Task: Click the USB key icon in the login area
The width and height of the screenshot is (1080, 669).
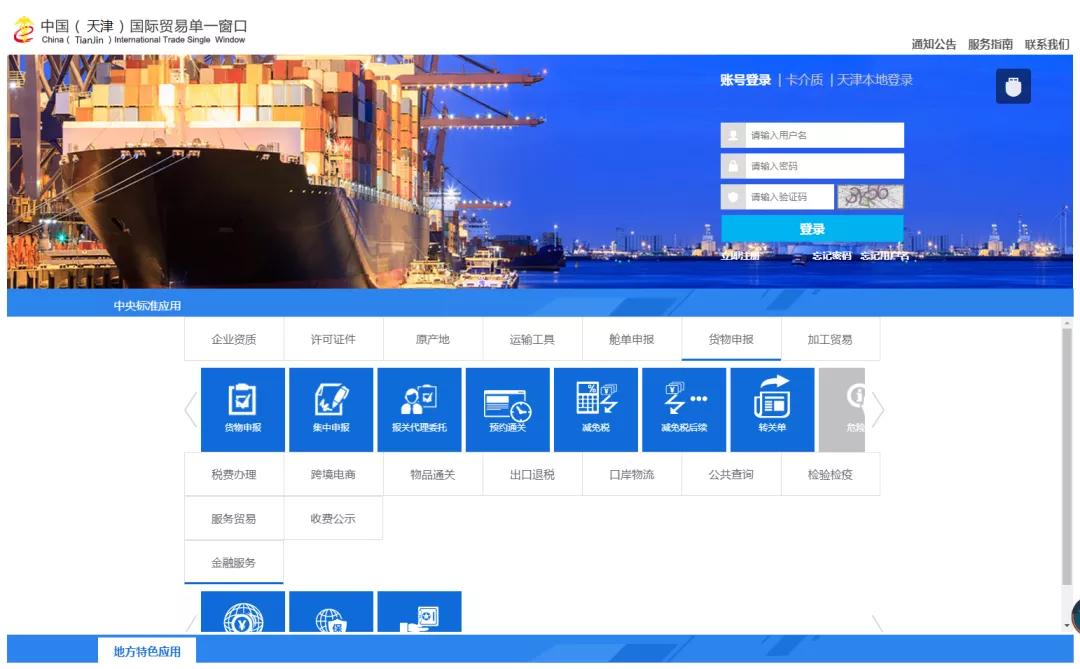Action: pyautogui.click(x=1012, y=86)
